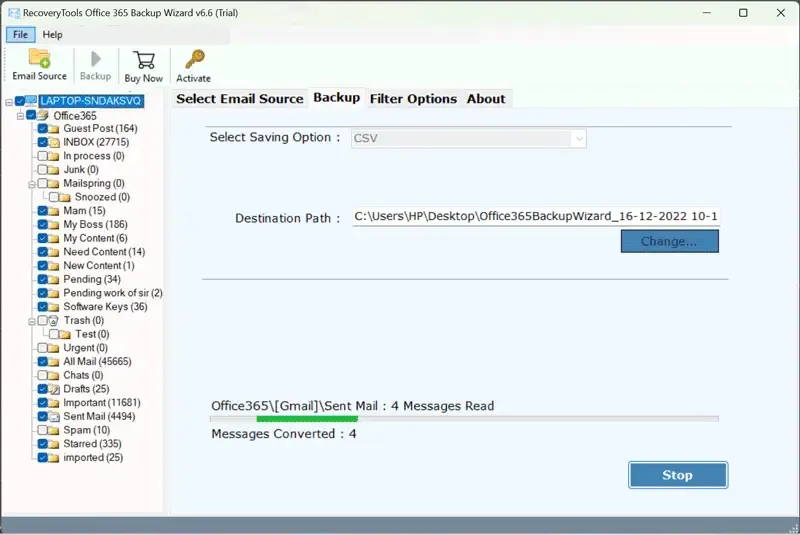Click the Stop button
Image resolution: width=800 pixels, height=535 pixels.
pyautogui.click(x=678, y=475)
